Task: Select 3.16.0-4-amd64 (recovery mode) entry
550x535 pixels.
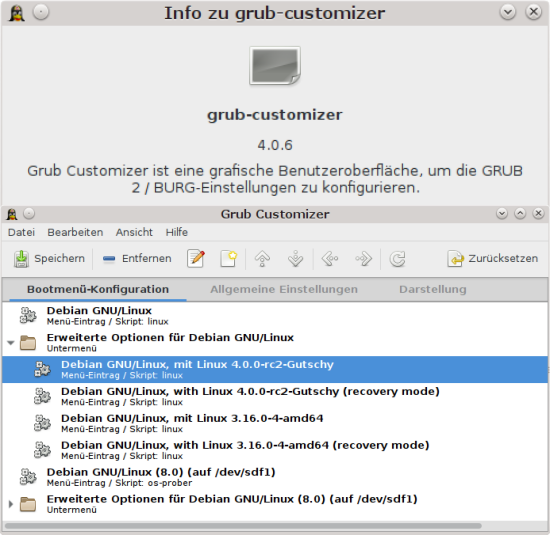Action: [275, 450]
